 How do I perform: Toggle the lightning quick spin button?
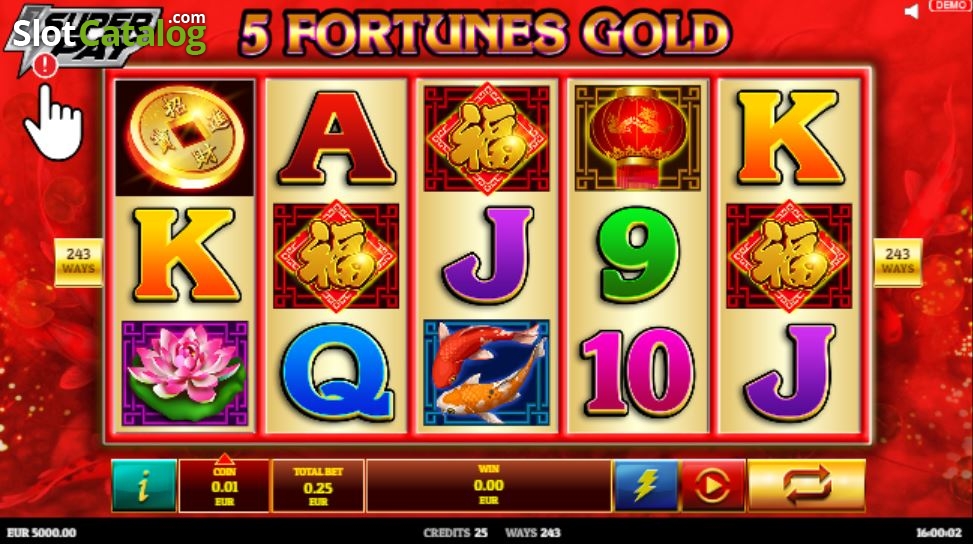tap(645, 486)
